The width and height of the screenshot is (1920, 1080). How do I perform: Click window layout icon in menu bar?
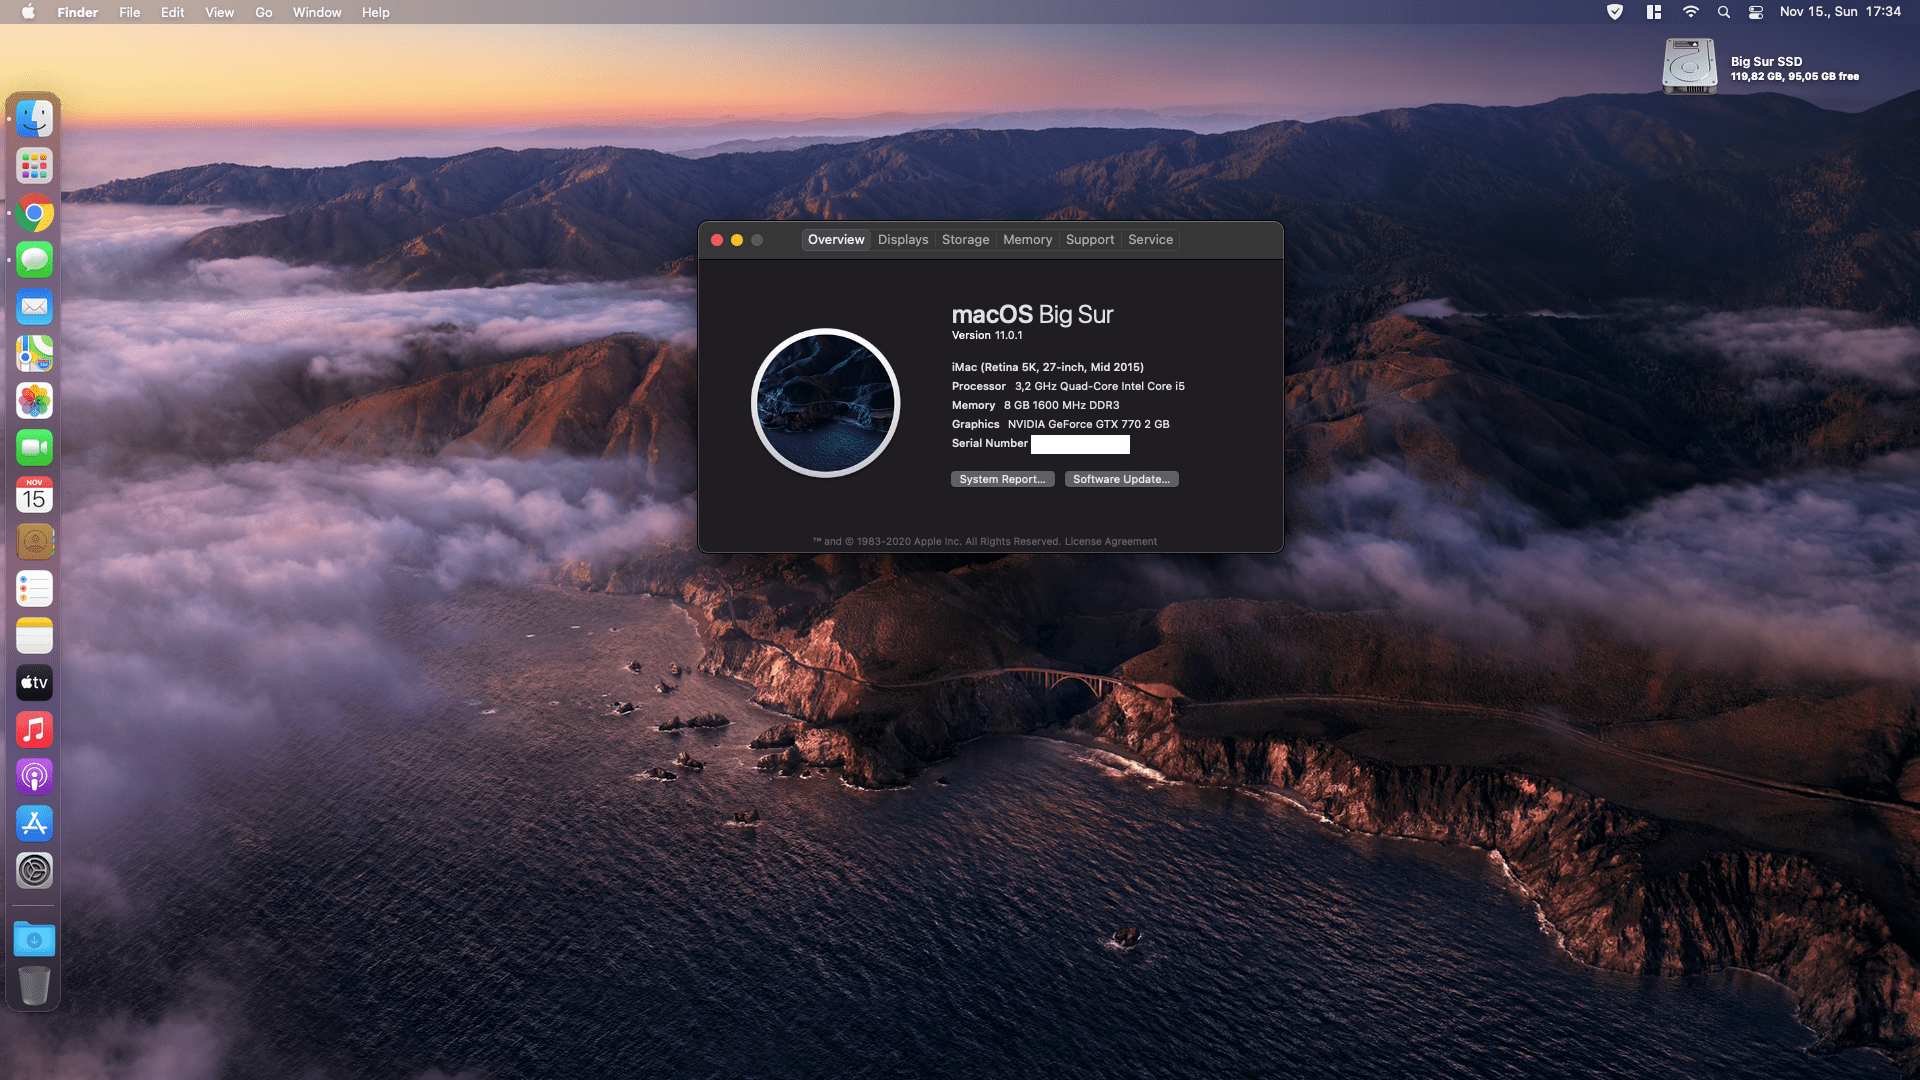(1653, 12)
